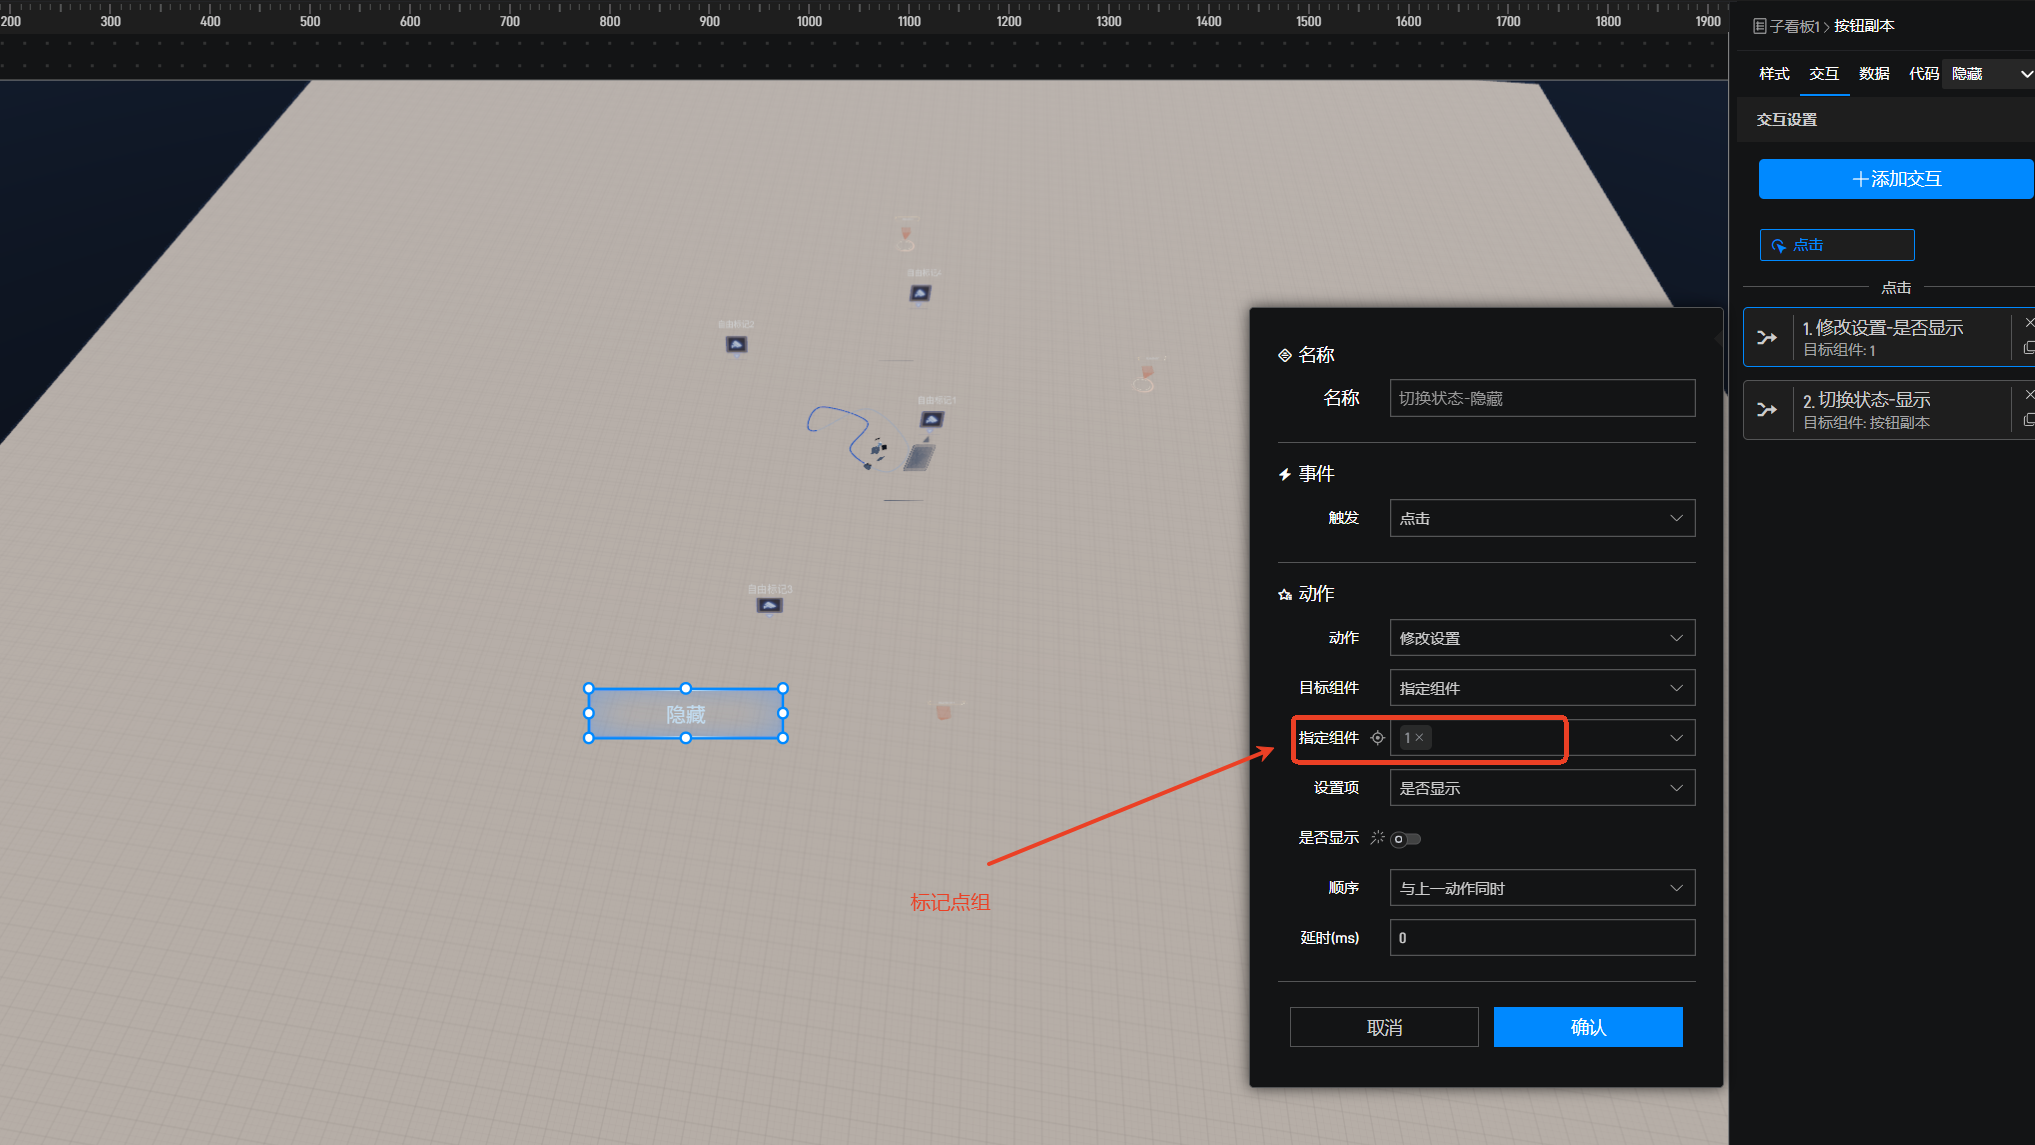Click the 子看板1 breadcrumb icon
2035x1145 pixels.
tap(1759, 26)
